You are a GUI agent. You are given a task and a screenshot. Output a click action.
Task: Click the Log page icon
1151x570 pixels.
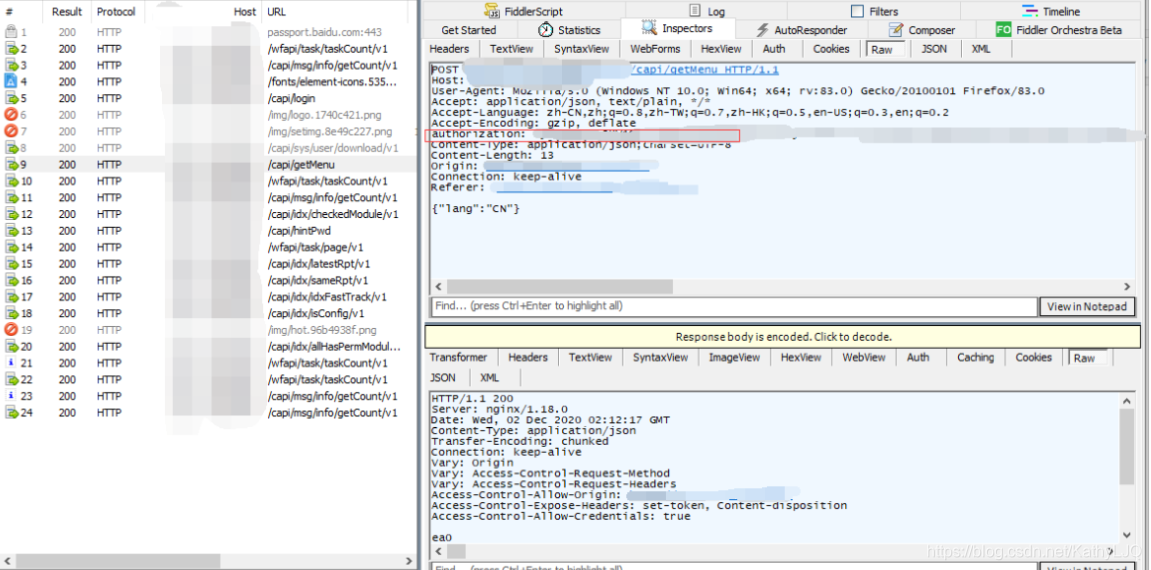[694, 11]
